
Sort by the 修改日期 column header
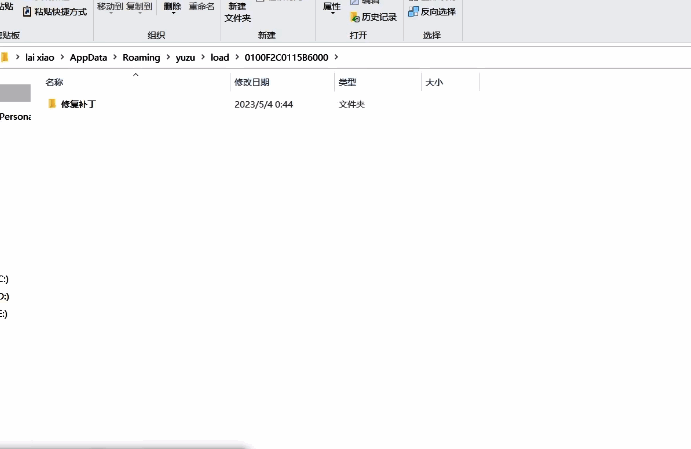click(x=252, y=82)
